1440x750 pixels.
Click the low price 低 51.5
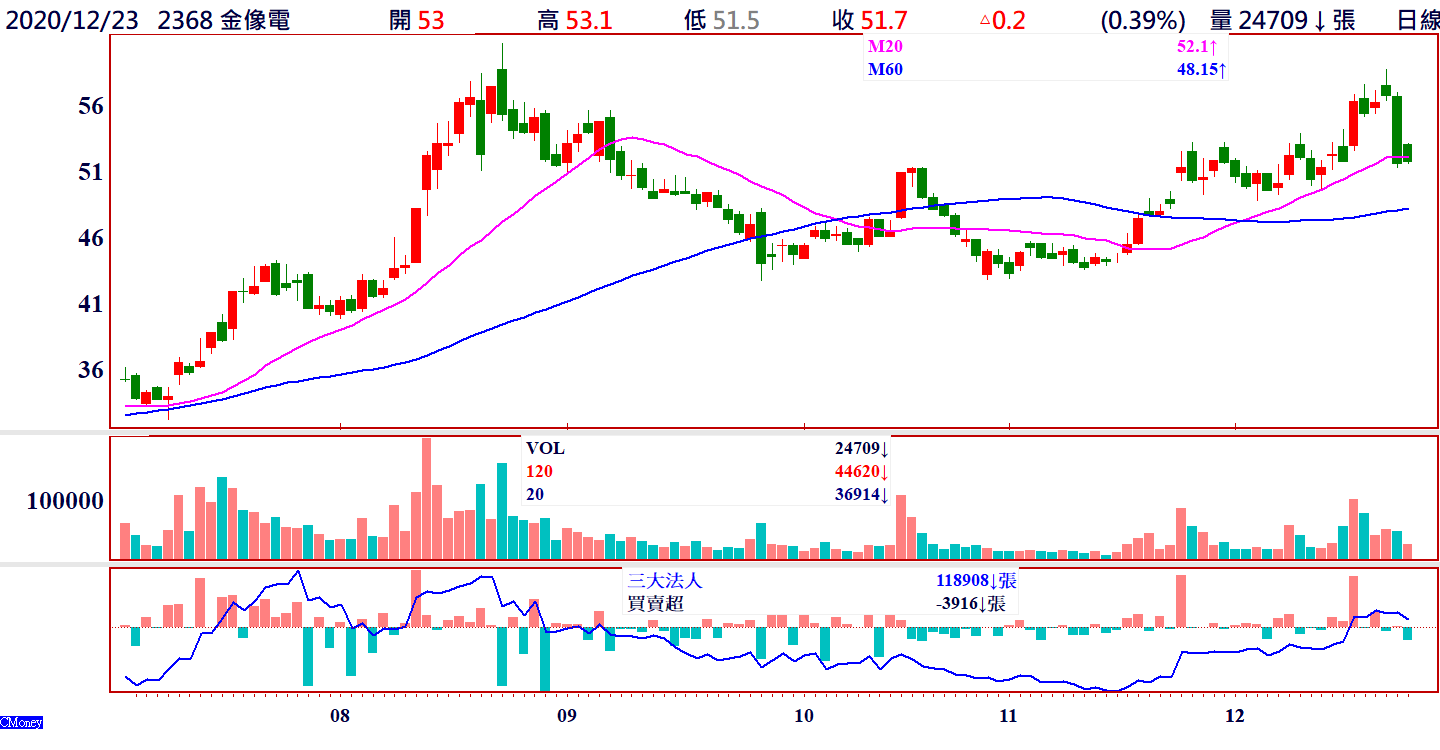(x=721, y=20)
